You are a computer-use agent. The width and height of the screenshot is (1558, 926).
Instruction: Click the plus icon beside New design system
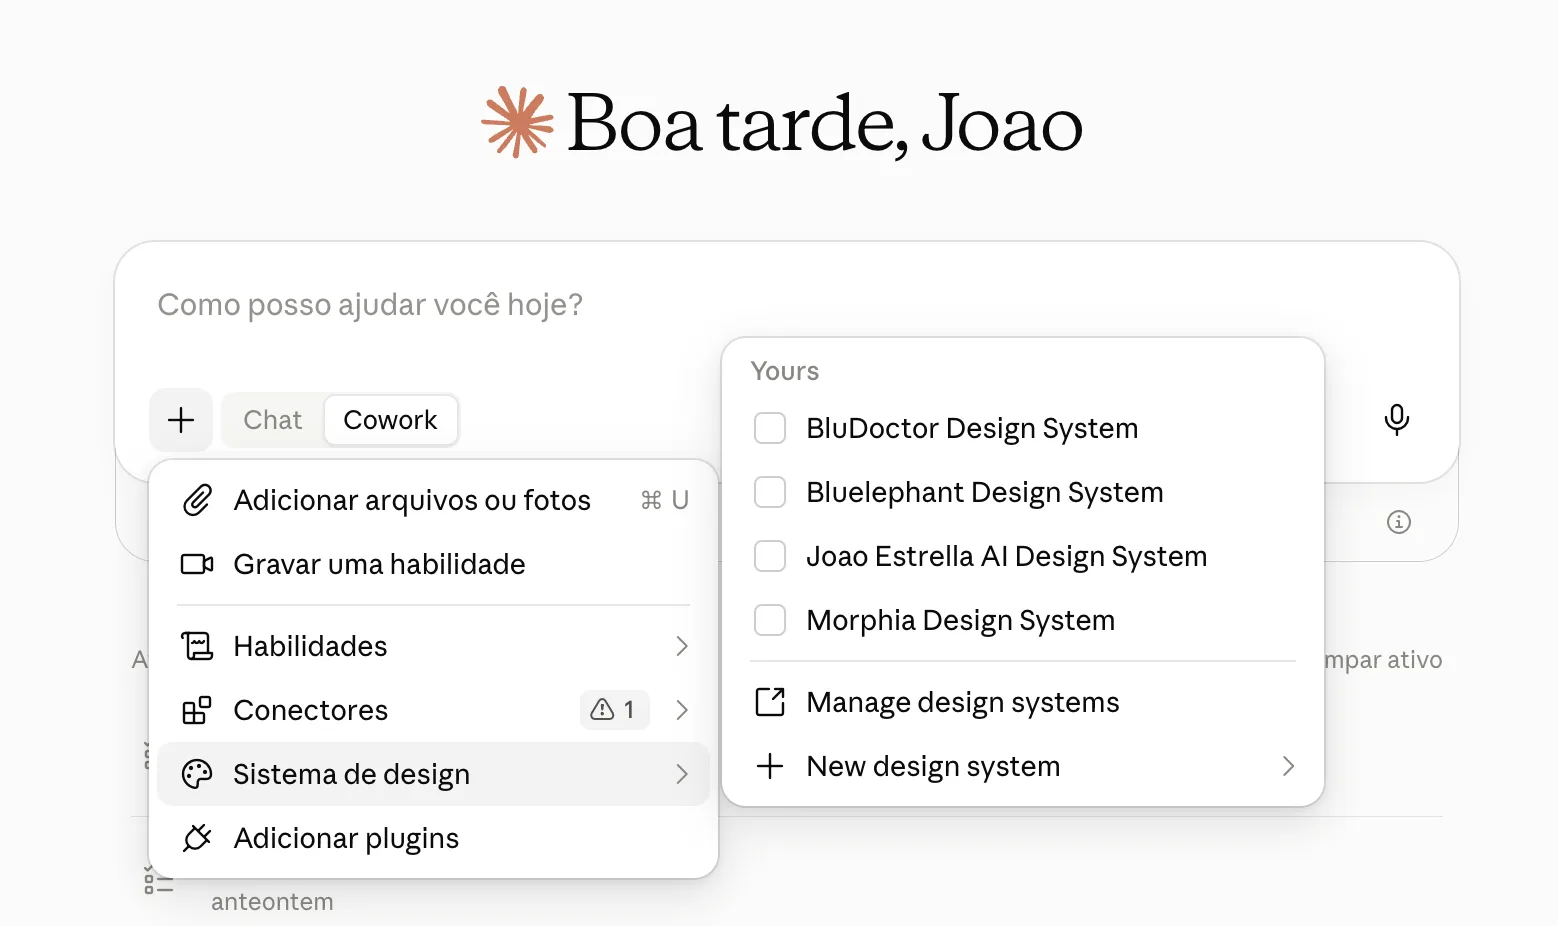[x=770, y=766]
